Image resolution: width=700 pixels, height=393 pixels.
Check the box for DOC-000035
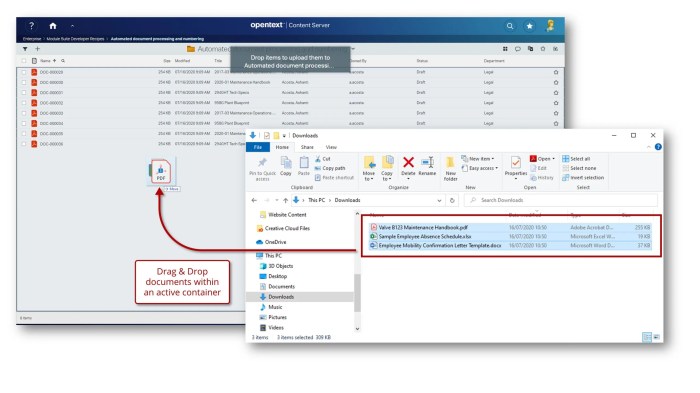24,134
